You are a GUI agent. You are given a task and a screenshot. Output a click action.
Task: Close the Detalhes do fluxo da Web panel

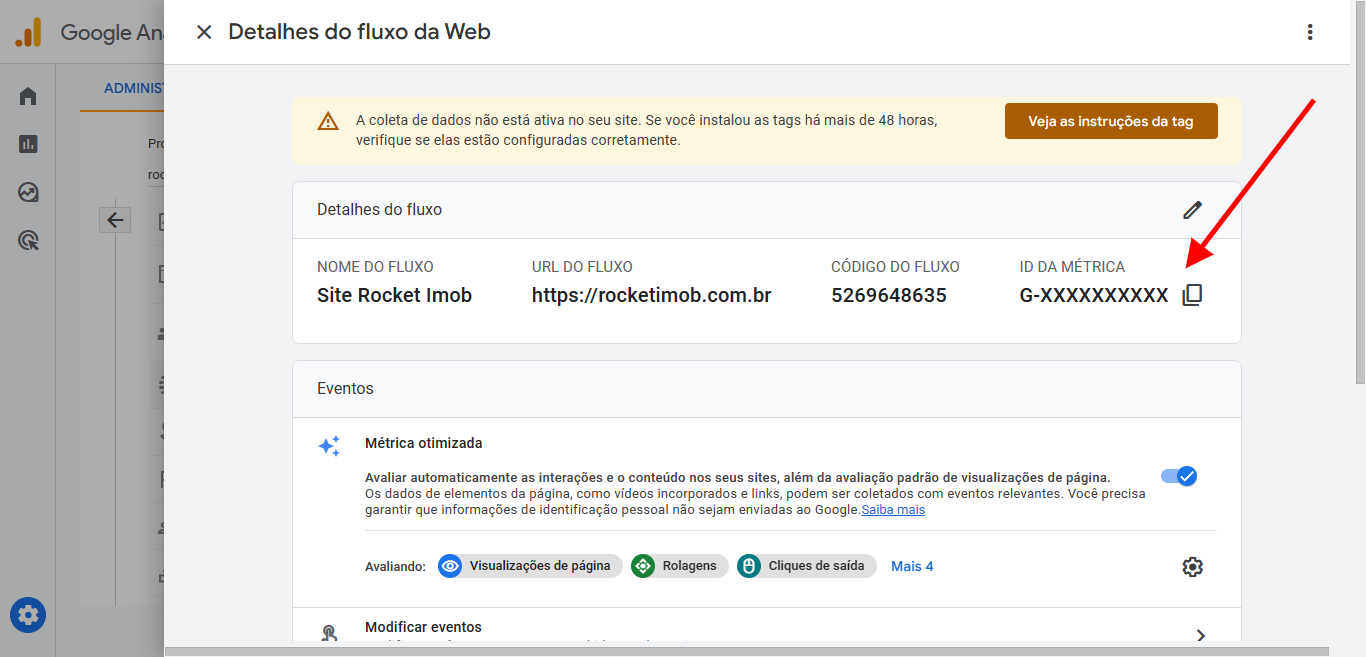click(204, 32)
